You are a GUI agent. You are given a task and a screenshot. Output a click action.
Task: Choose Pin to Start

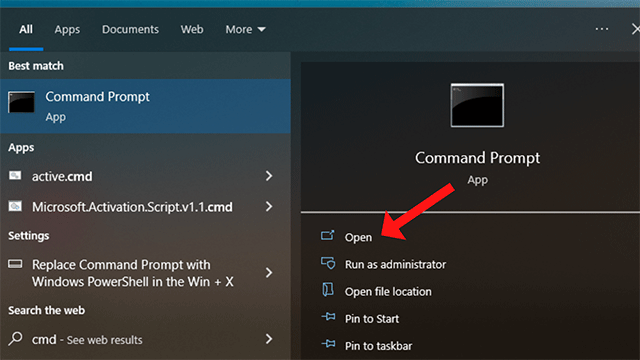coord(372,319)
